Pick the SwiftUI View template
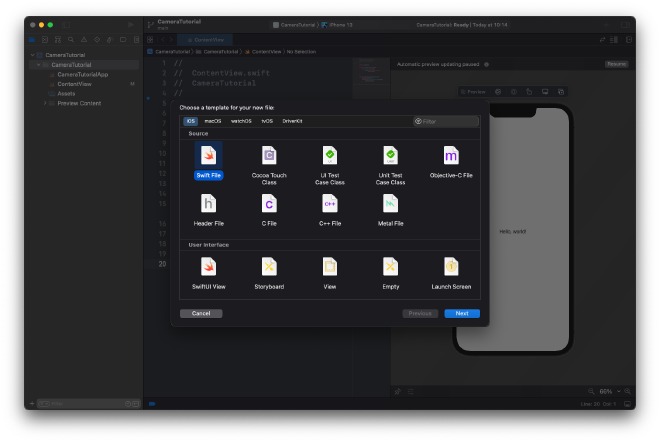Screen dimensions: 660x442 [208, 268]
